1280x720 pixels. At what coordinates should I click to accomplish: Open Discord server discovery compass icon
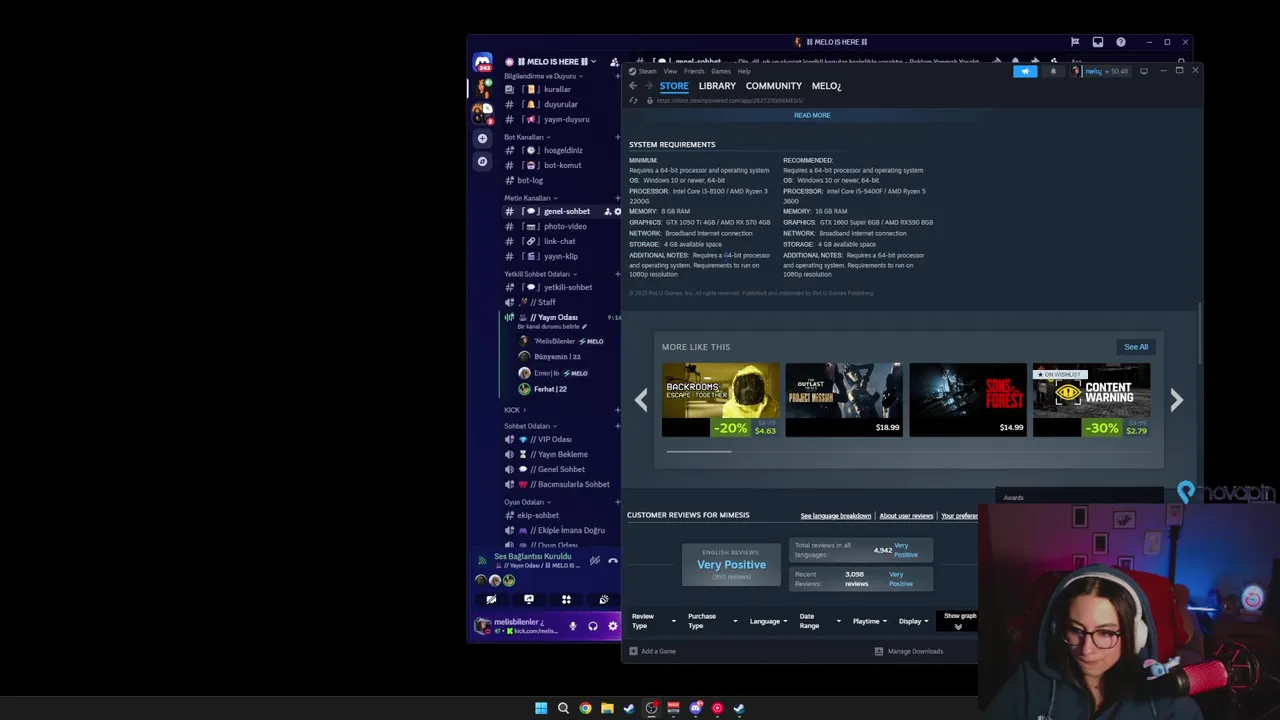coord(482,161)
